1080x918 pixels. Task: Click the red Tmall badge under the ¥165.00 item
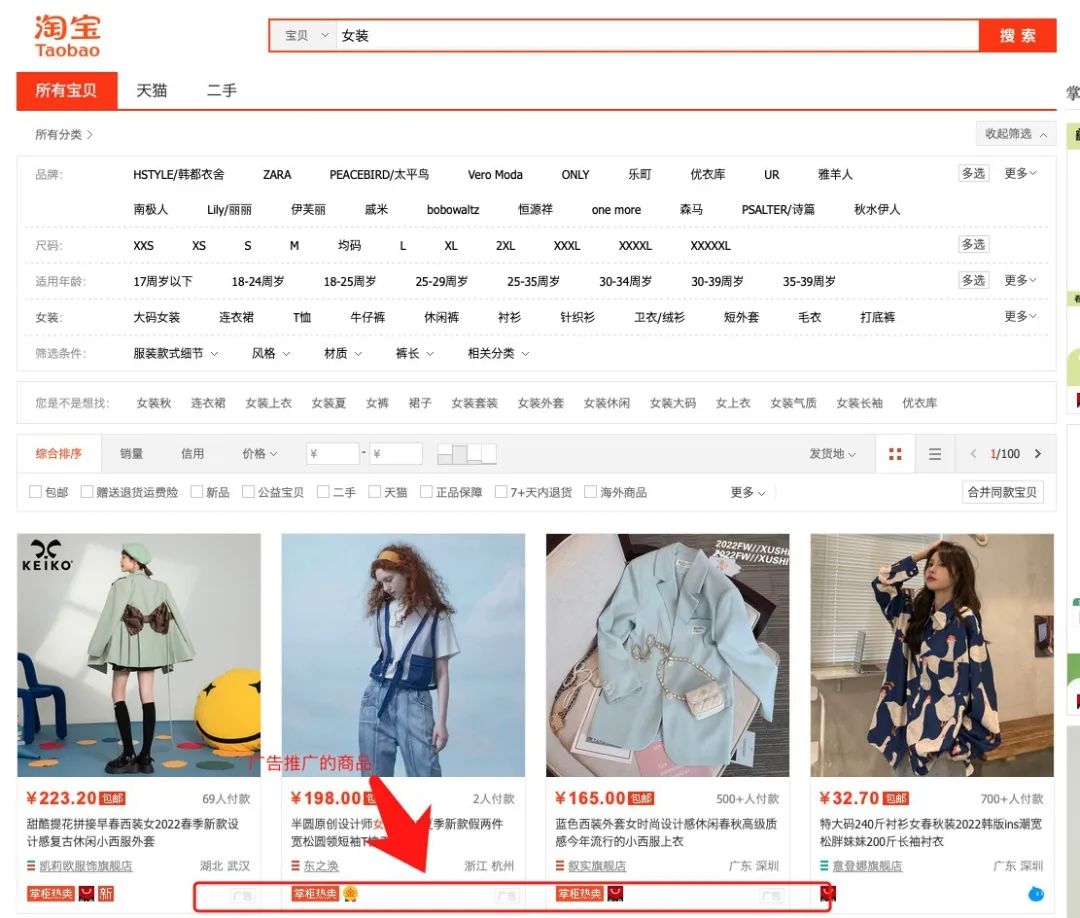pos(615,894)
